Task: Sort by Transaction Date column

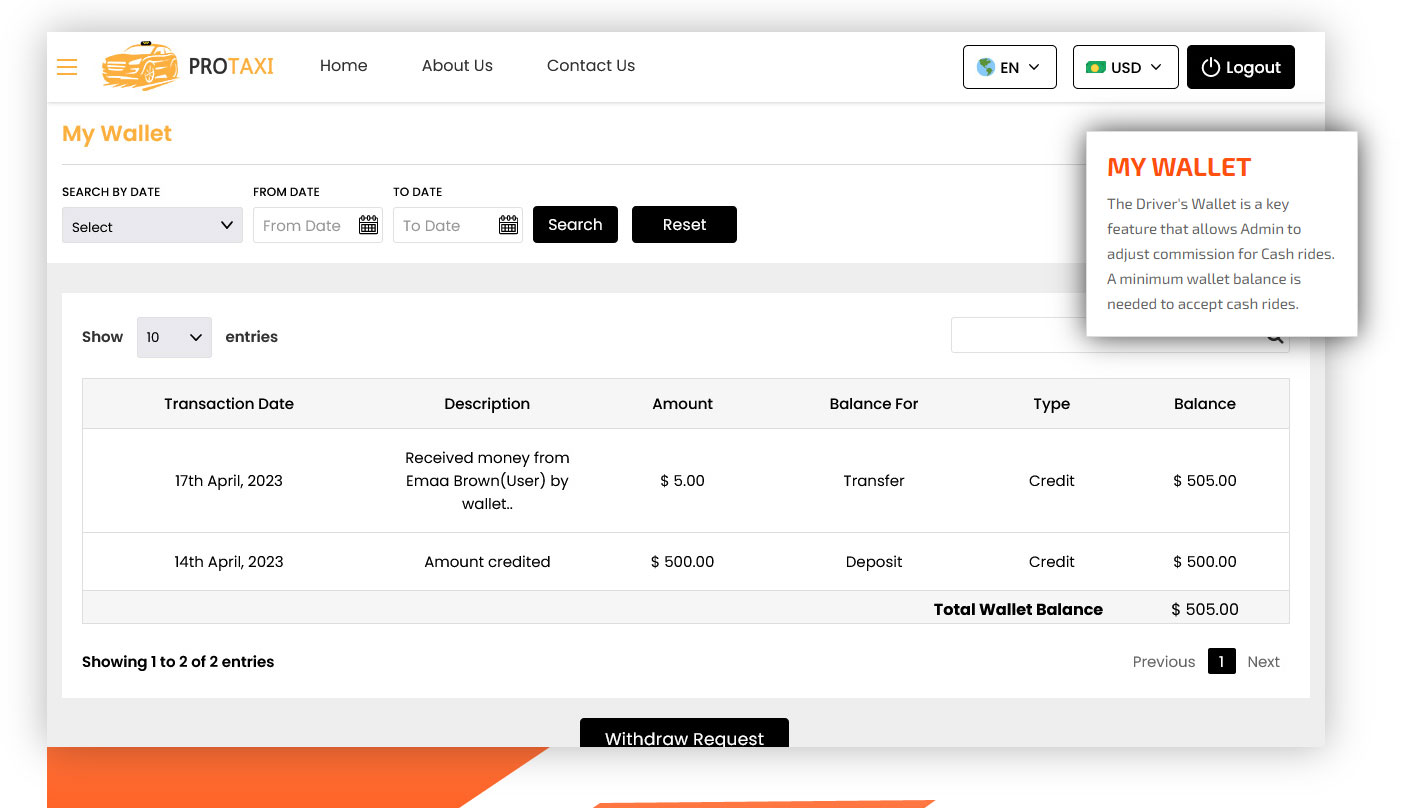Action: tap(229, 404)
